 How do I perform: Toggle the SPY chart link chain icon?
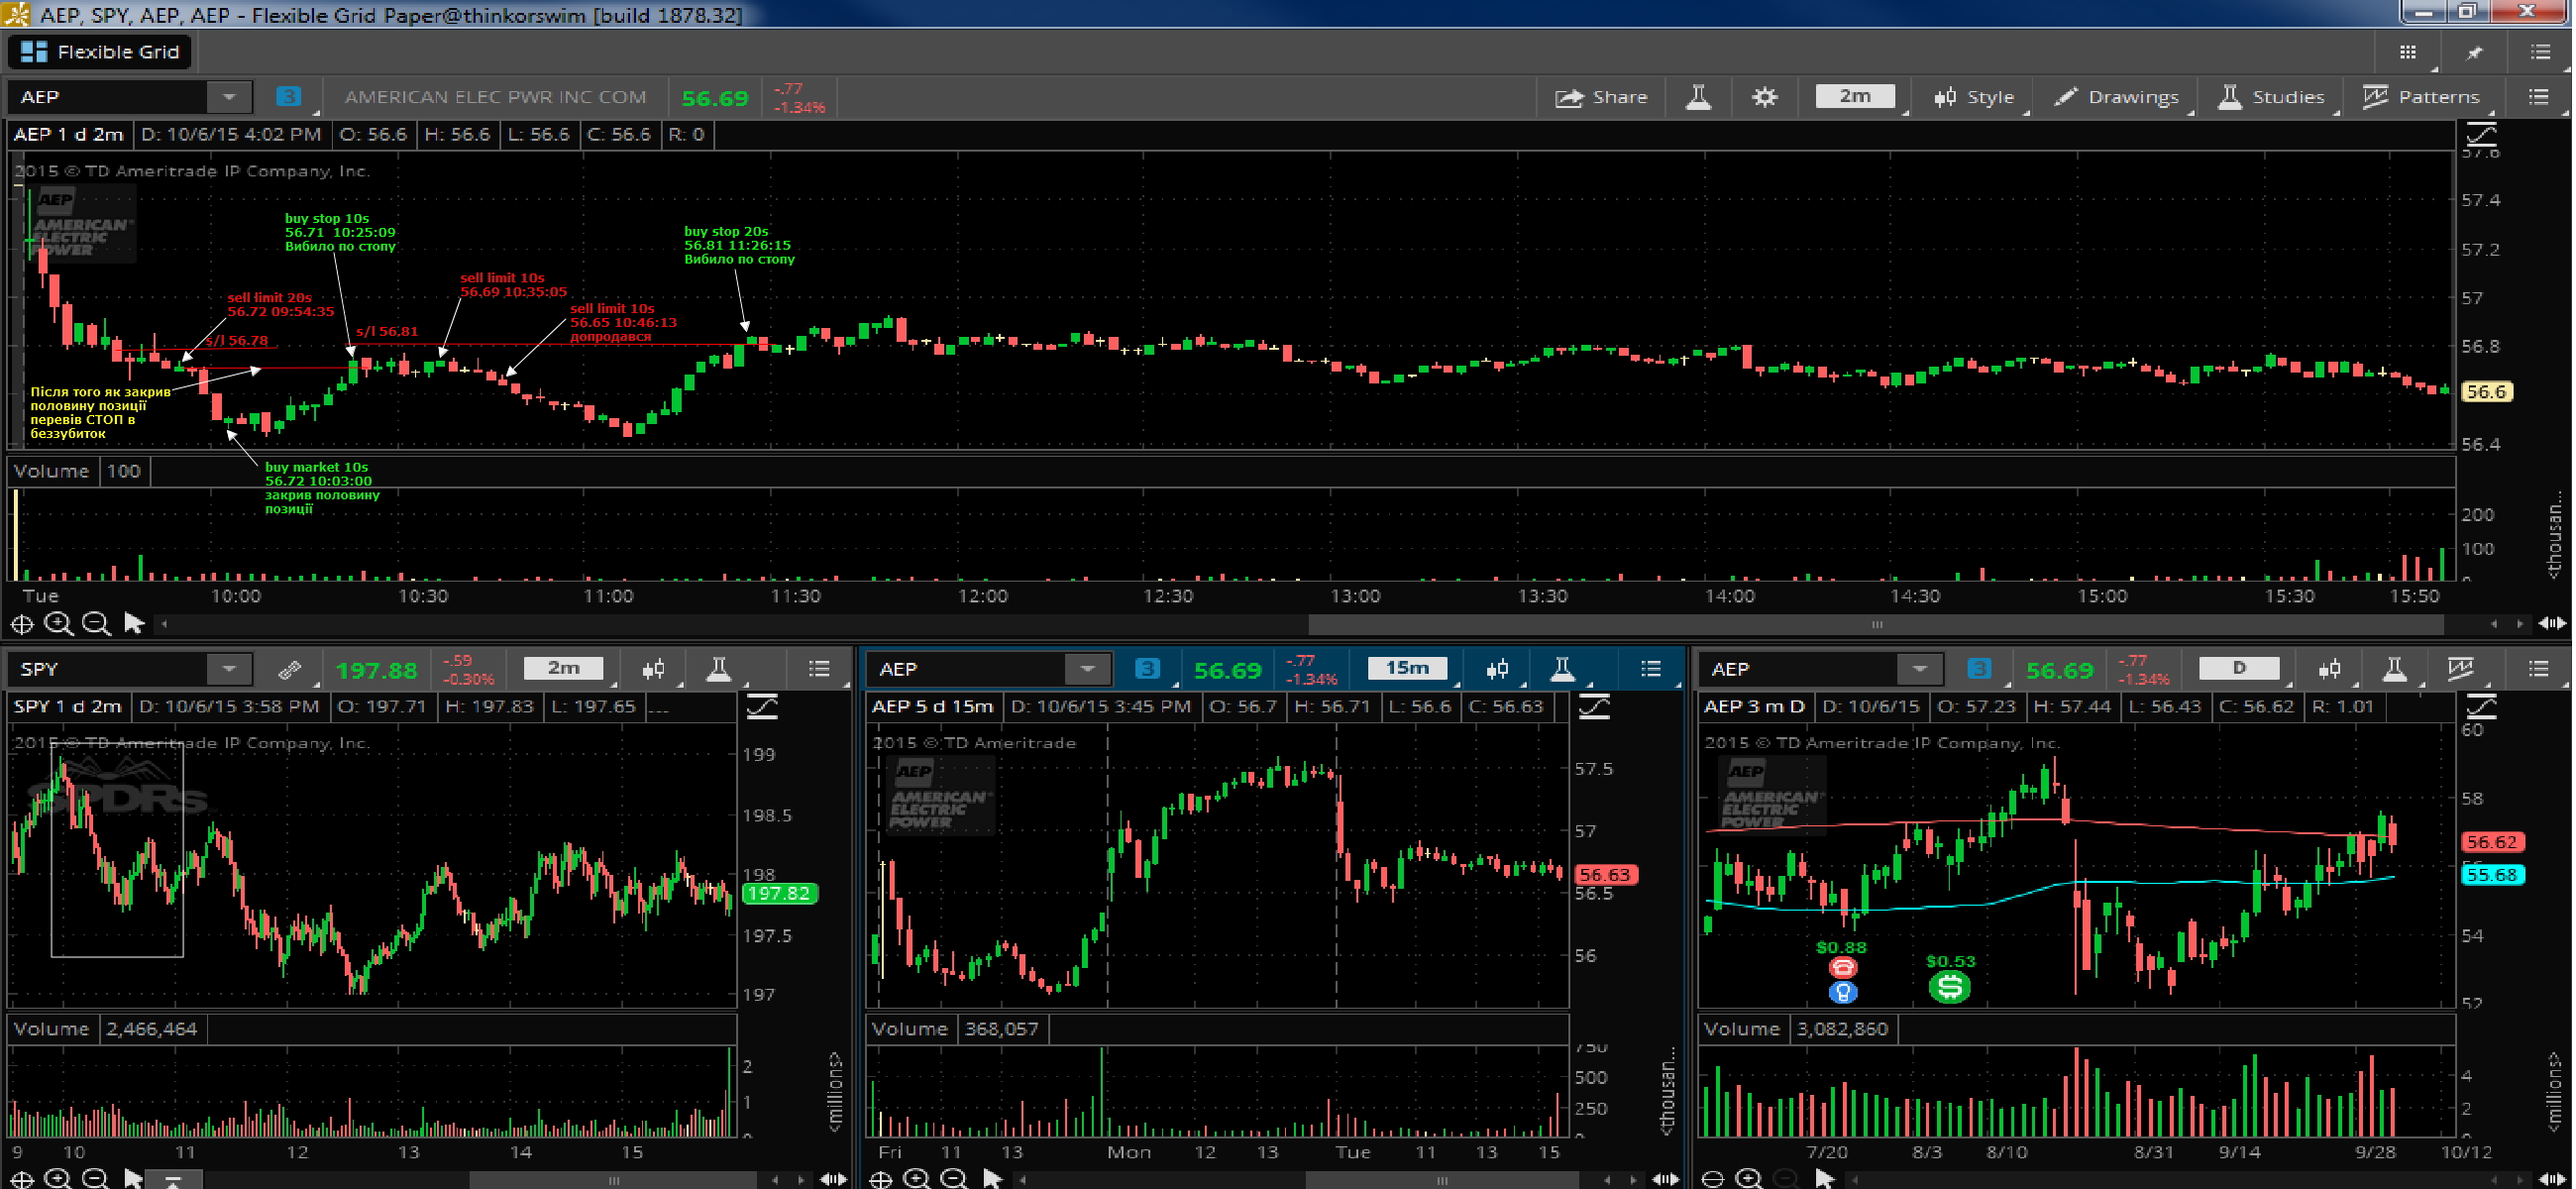(290, 670)
